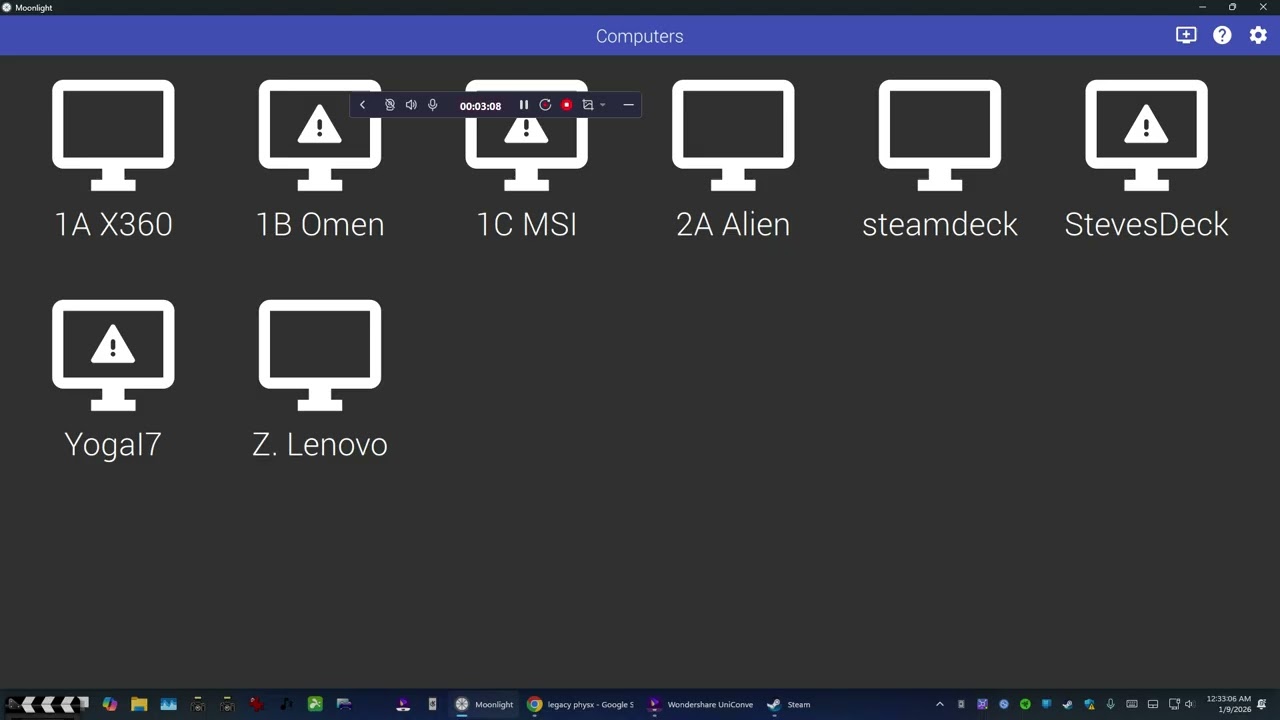Image resolution: width=1280 pixels, height=720 pixels.
Task: Collapse recorder toolbar with back chevron
Action: (x=362, y=105)
